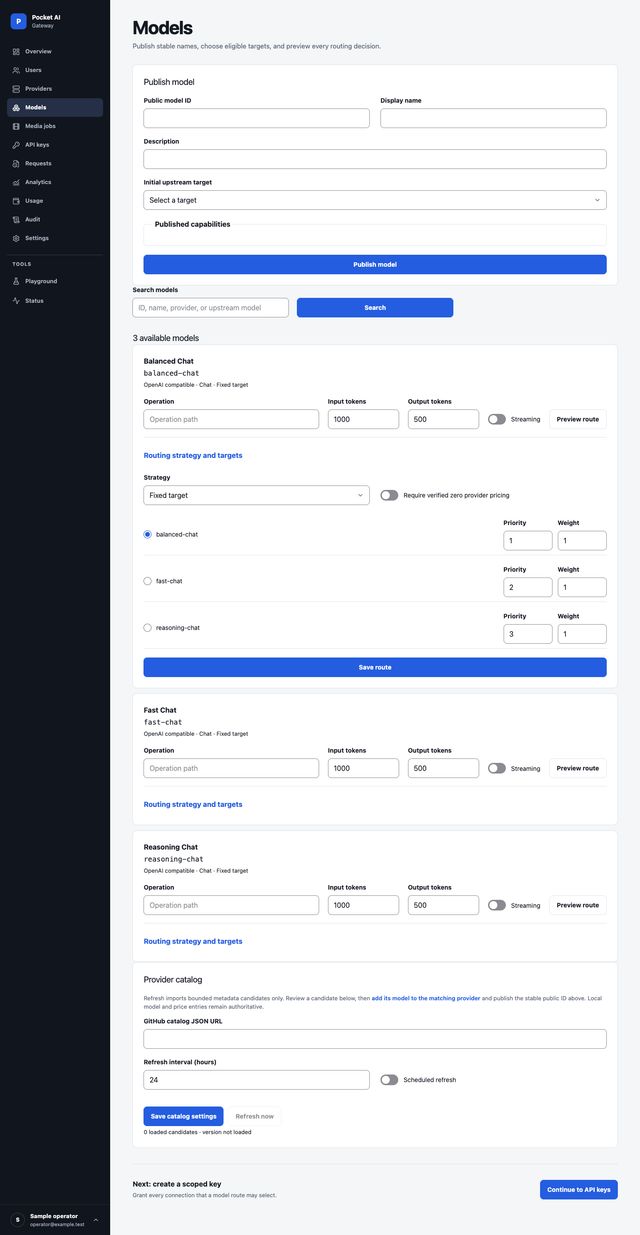Follow 'add its model to the matching provider' link

click(x=426, y=999)
